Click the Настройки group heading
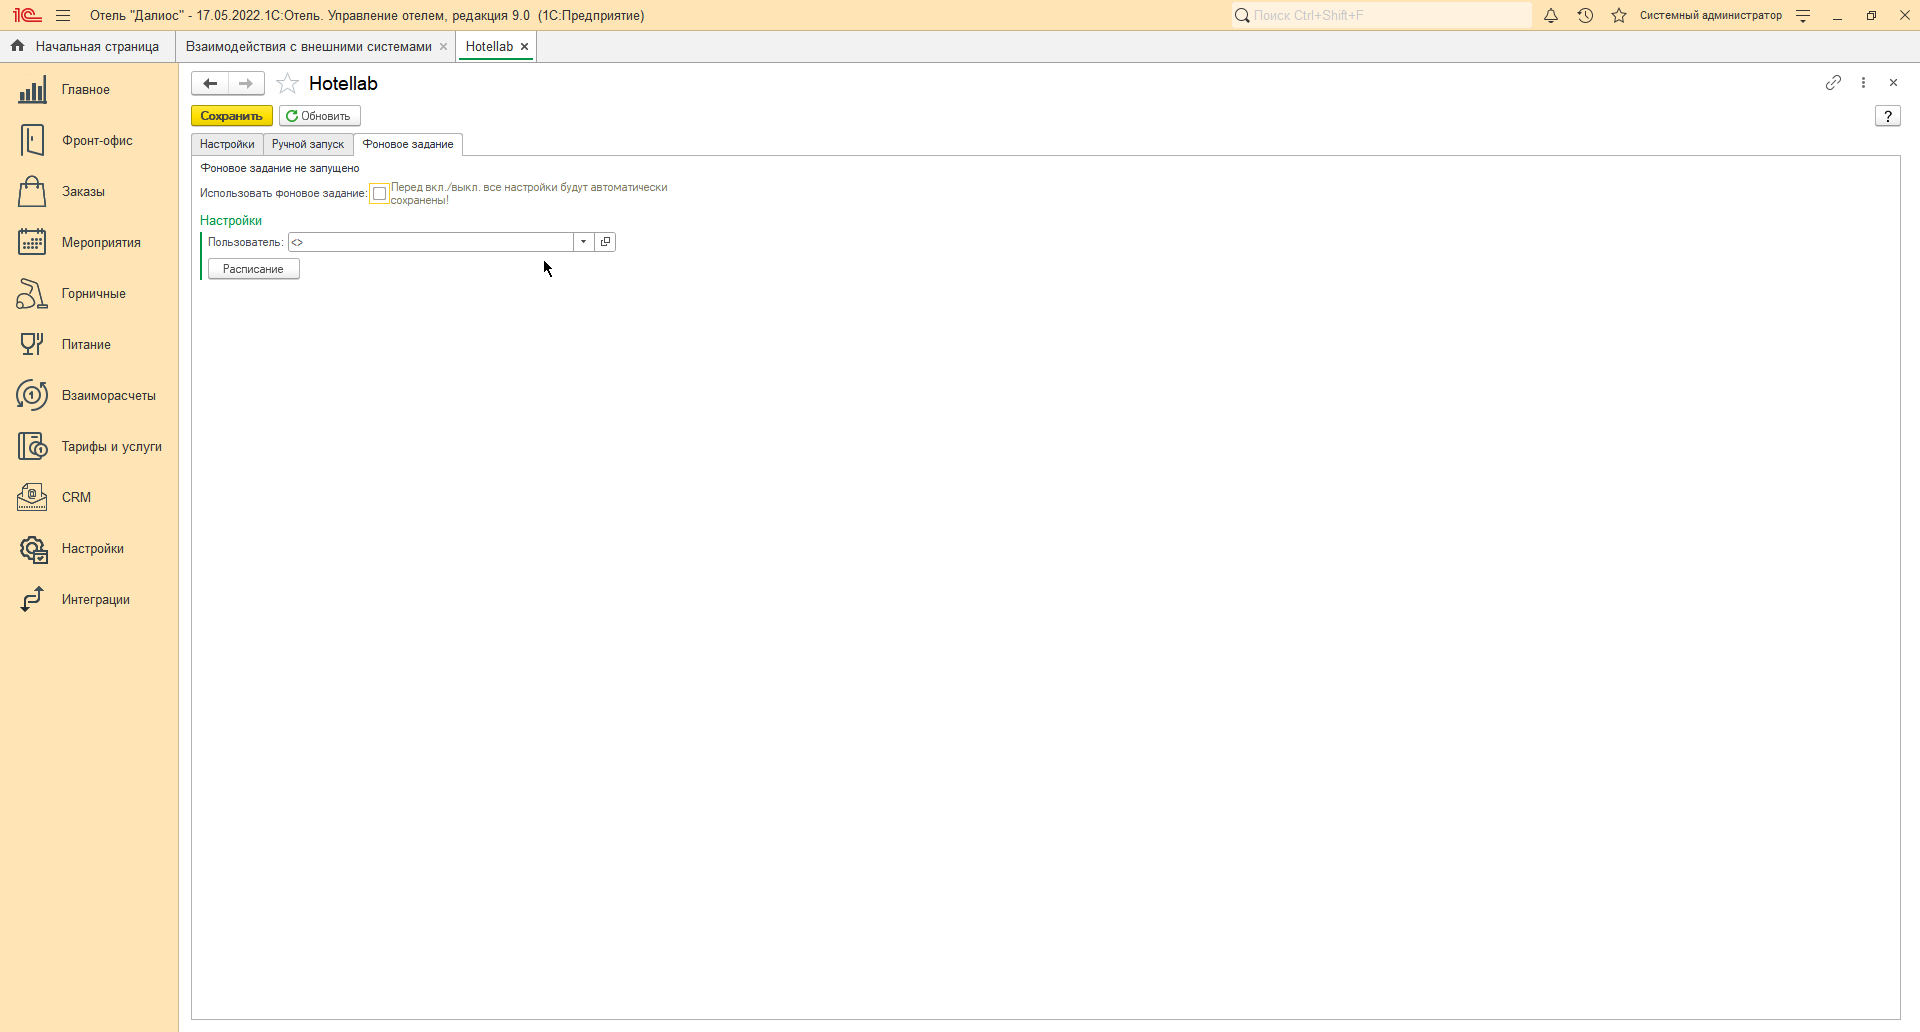Screen dimensions: 1920x1032 (231, 220)
